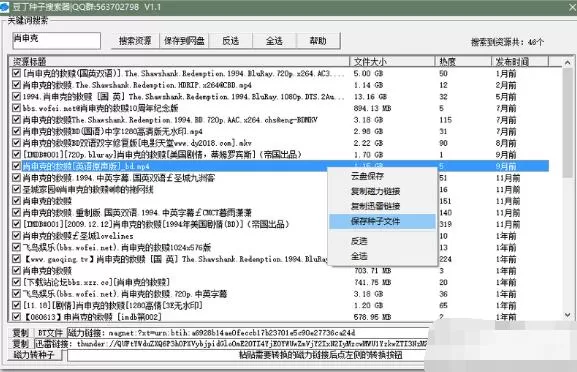Click heat value 319
This screenshot has width=577, height=372.
pos(445,224)
